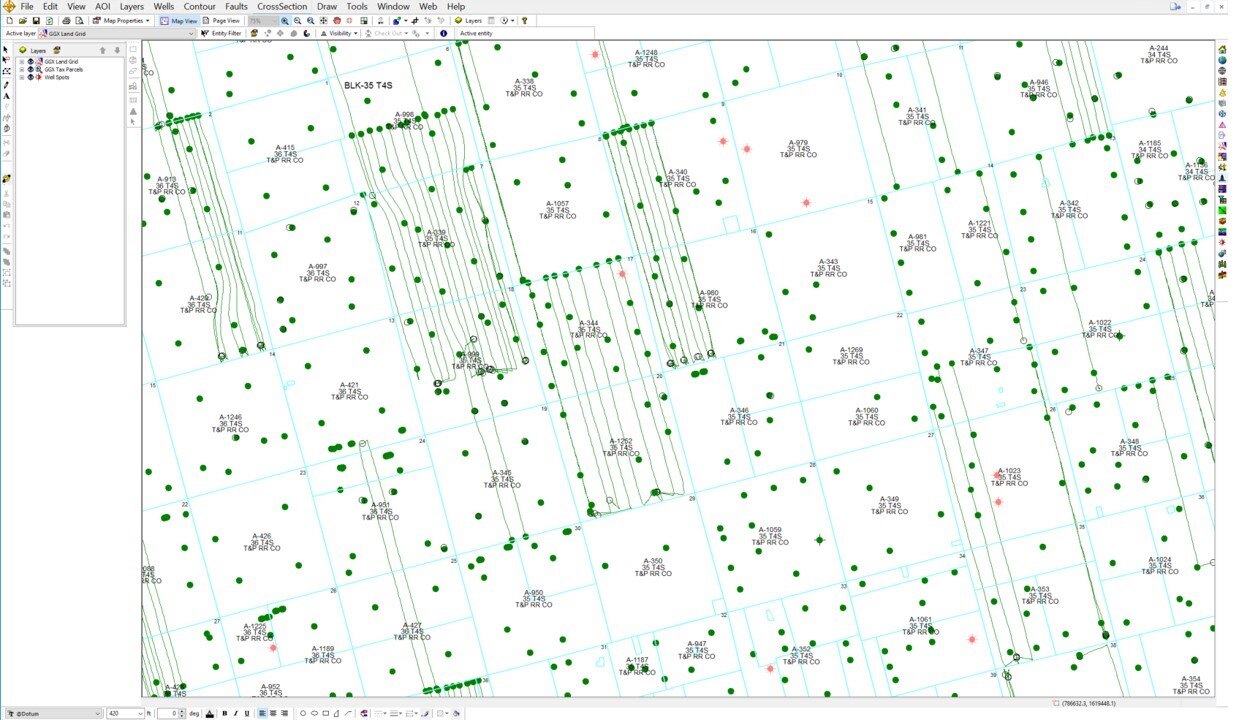
Task: Click the Print preview icon
Action: (79, 20)
